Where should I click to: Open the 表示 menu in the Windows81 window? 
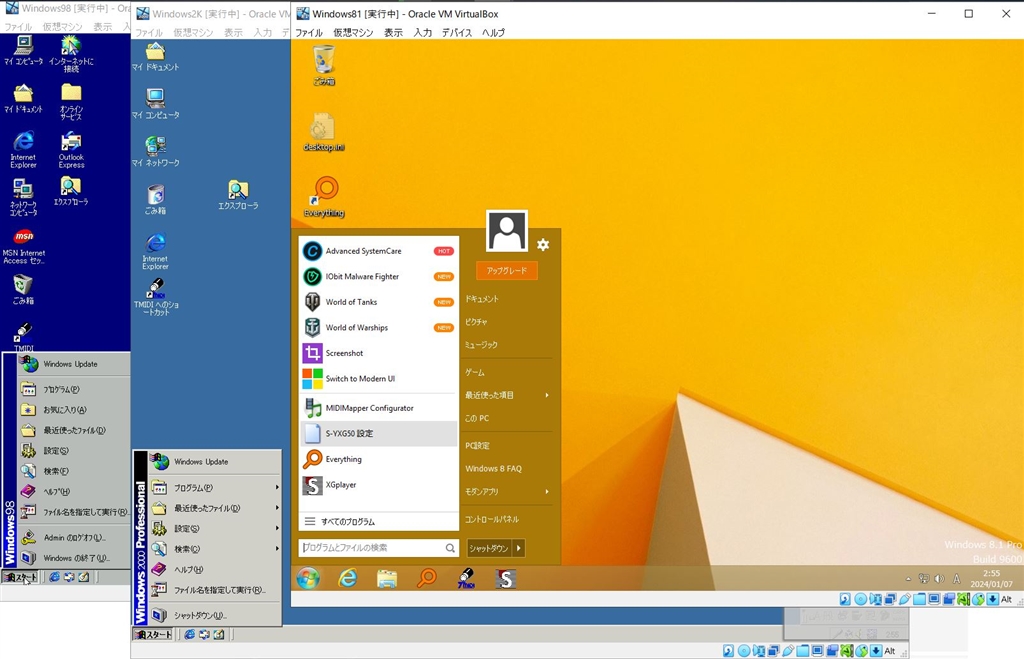pyautogui.click(x=393, y=32)
